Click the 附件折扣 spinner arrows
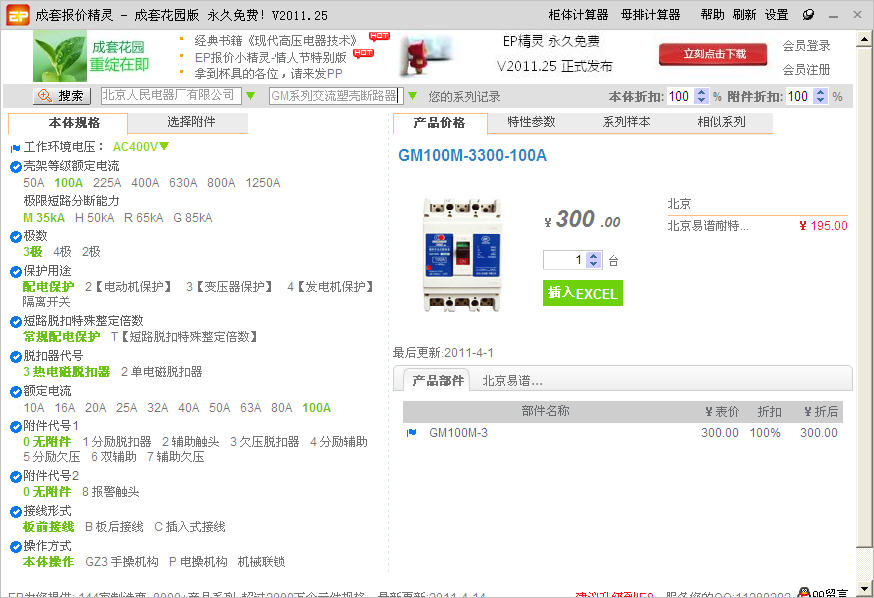The height and width of the screenshot is (598, 874). (x=820, y=96)
